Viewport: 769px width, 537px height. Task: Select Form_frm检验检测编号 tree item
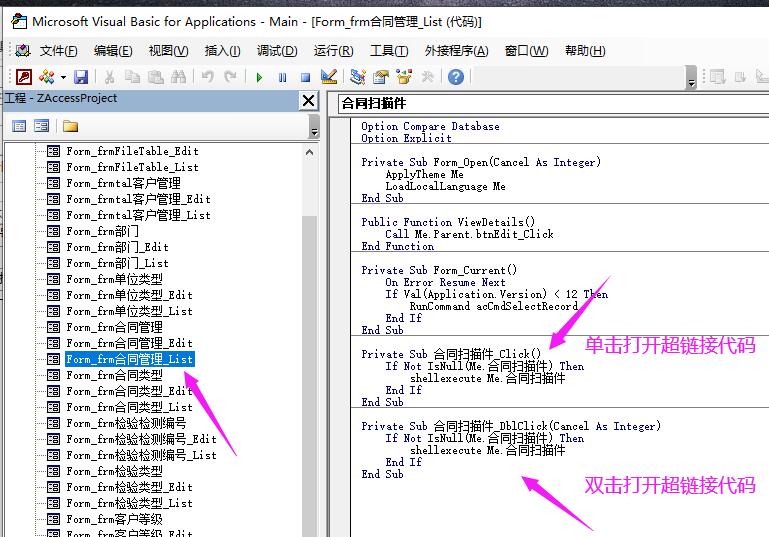click(126, 423)
